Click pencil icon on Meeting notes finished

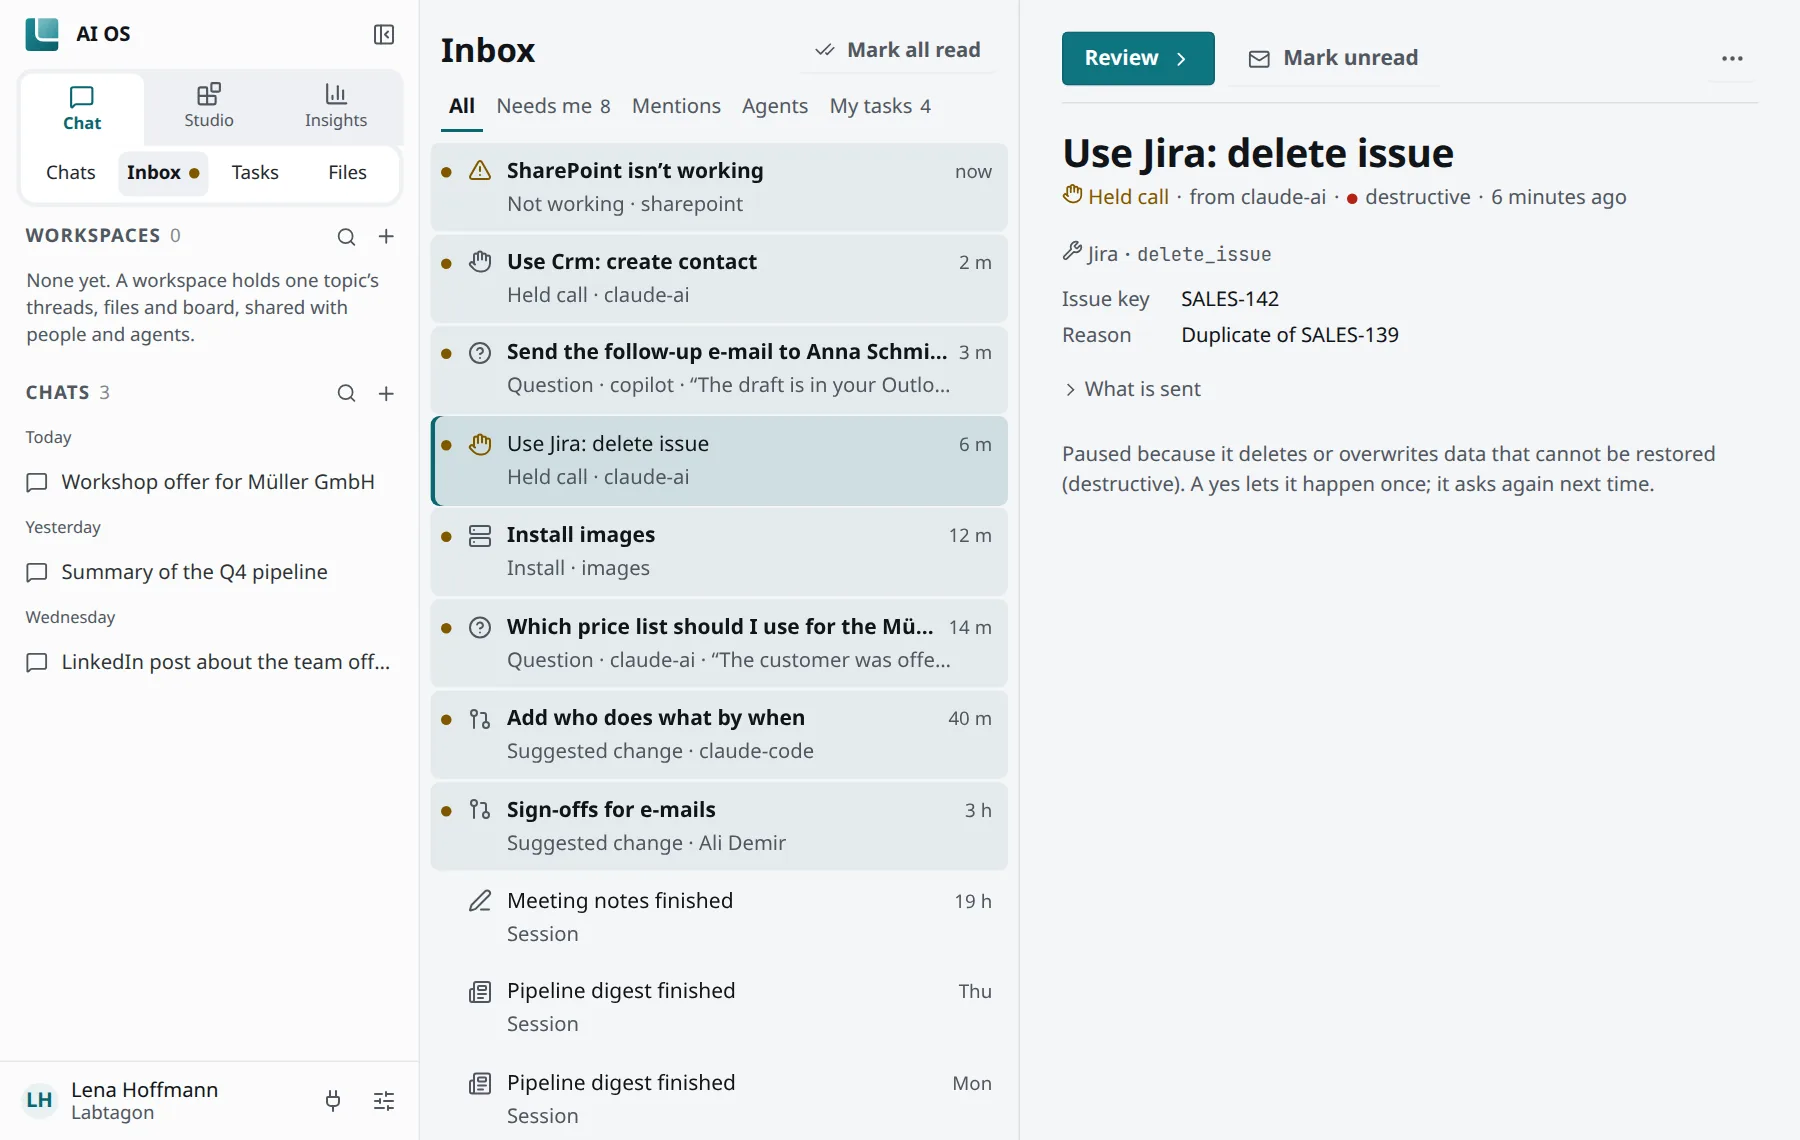click(x=480, y=901)
